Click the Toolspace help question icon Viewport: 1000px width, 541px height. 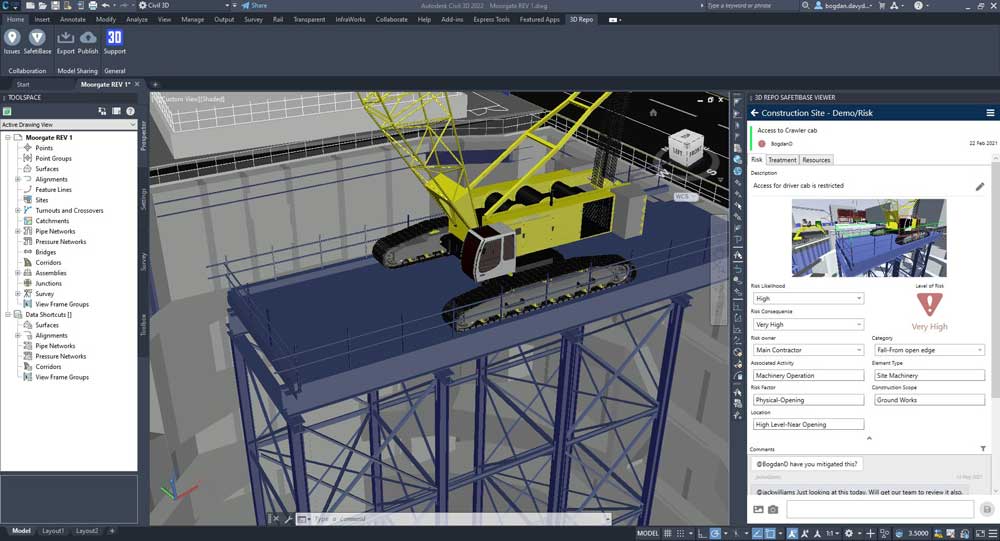130,111
